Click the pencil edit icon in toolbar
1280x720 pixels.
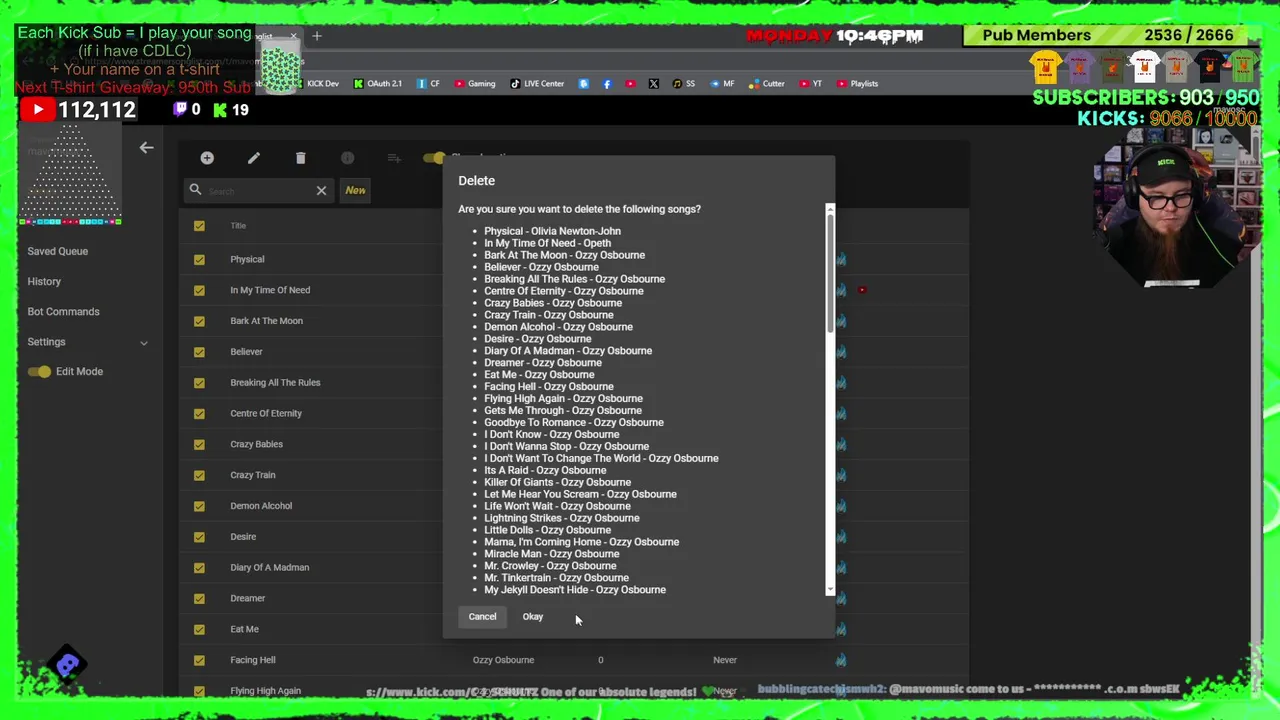point(254,158)
